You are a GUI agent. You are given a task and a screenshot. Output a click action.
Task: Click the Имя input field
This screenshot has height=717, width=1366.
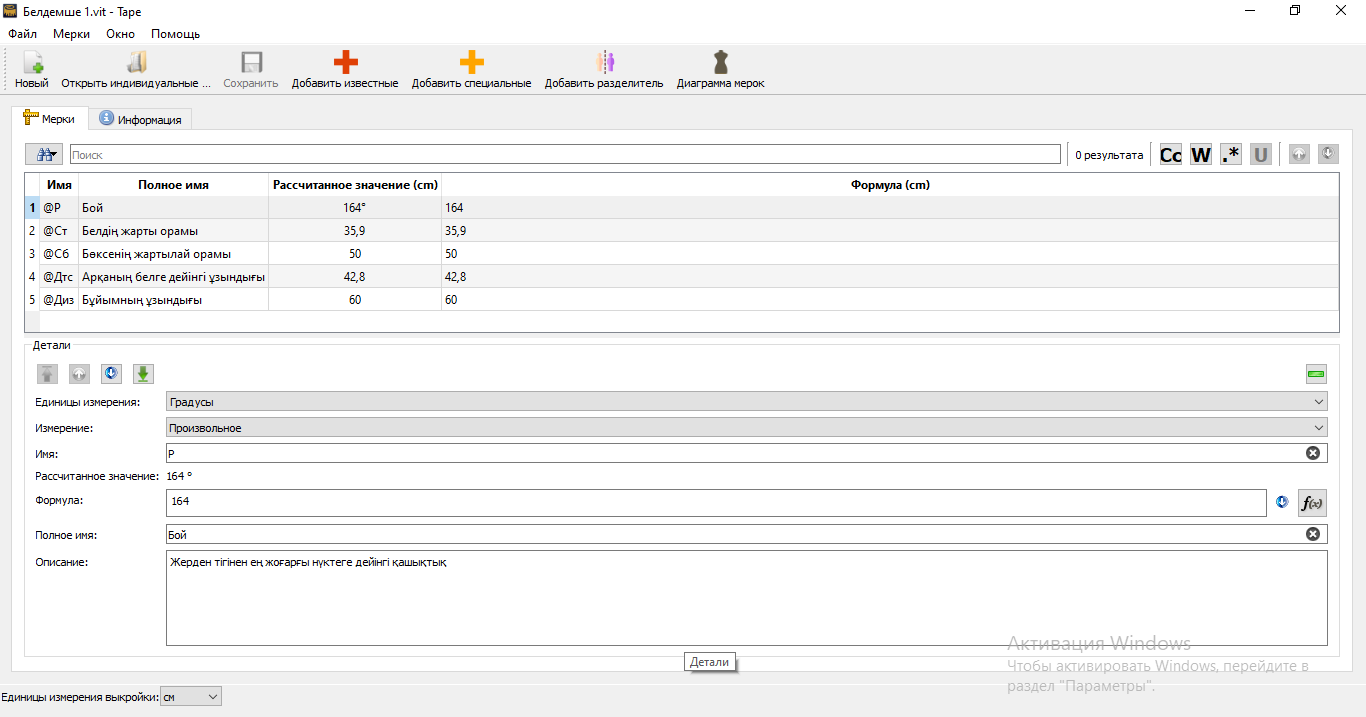[x=746, y=453]
